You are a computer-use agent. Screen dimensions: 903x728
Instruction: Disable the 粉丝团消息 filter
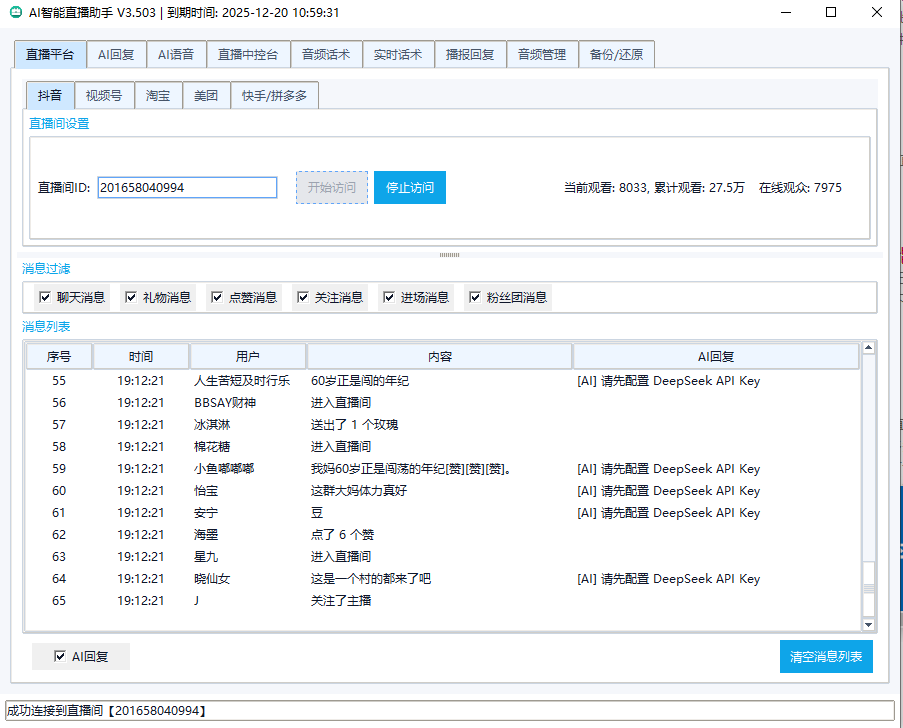point(475,297)
